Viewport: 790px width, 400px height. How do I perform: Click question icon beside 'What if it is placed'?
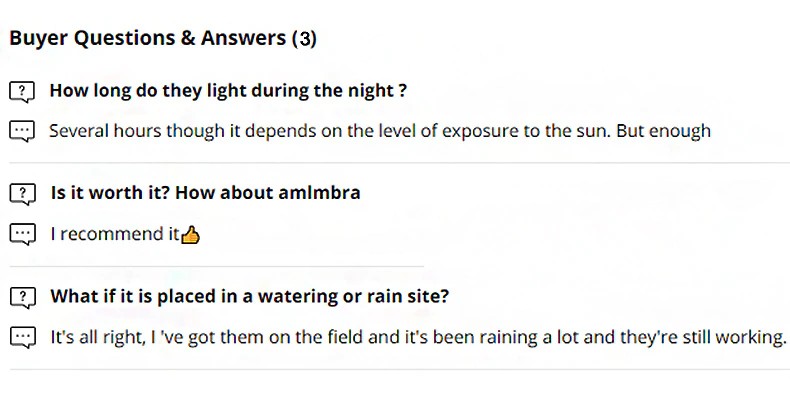(22, 298)
